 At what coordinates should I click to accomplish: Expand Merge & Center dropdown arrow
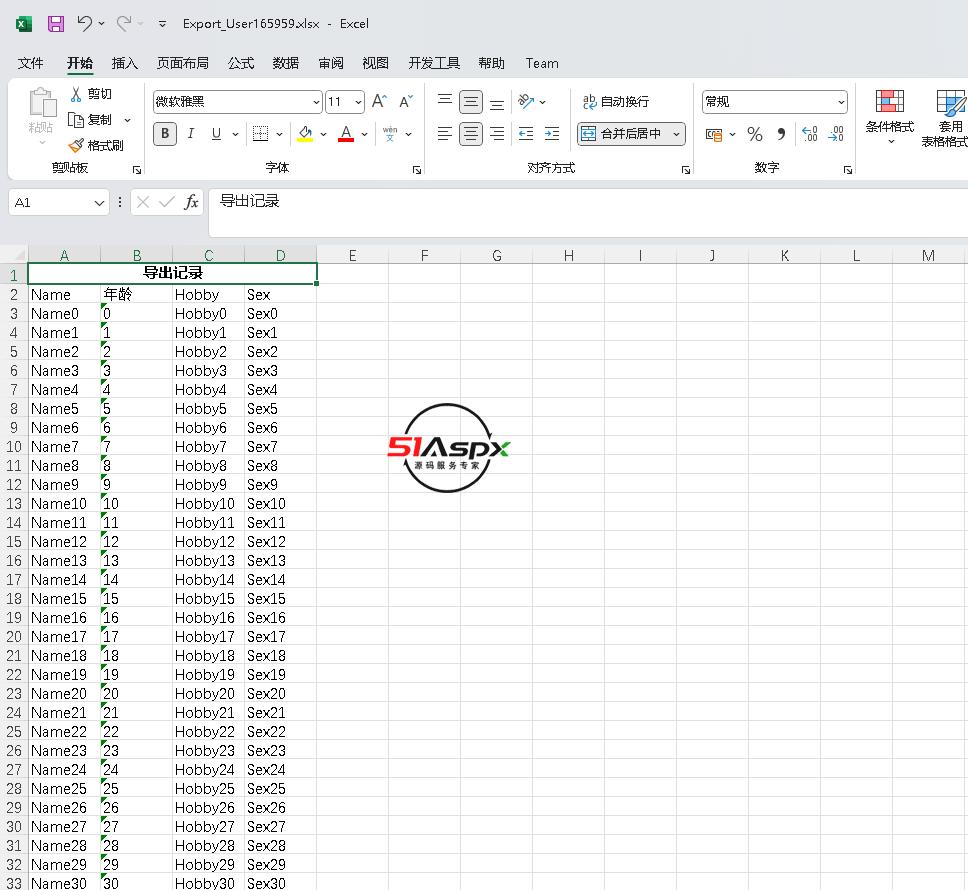click(677, 134)
